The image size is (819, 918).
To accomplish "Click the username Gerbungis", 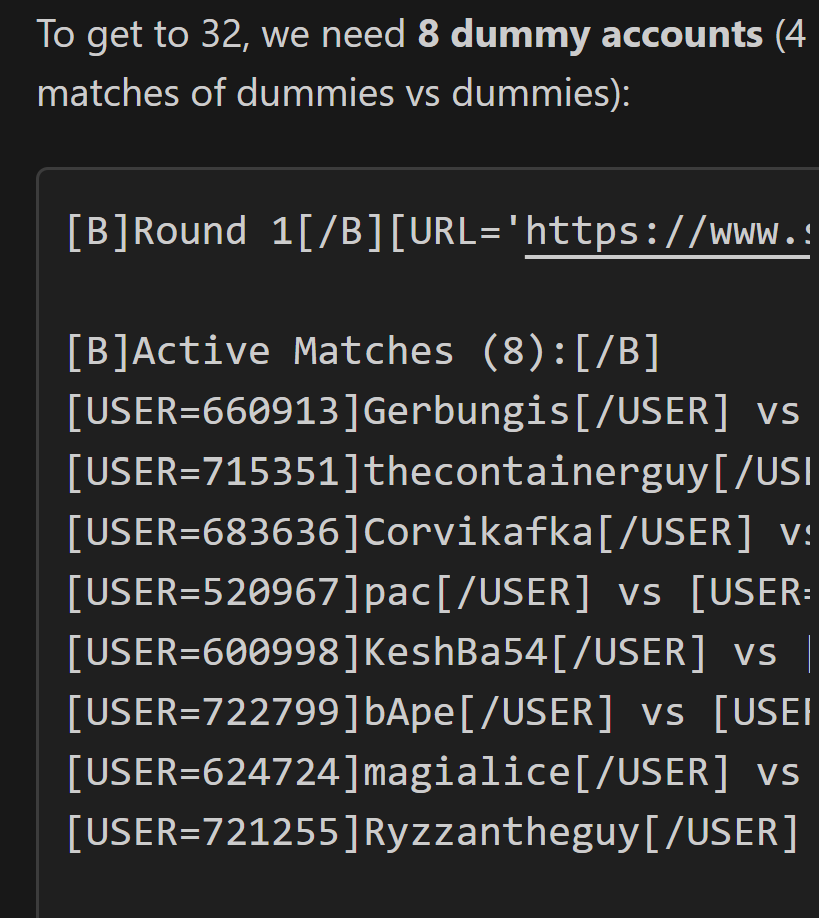I will tap(466, 411).
